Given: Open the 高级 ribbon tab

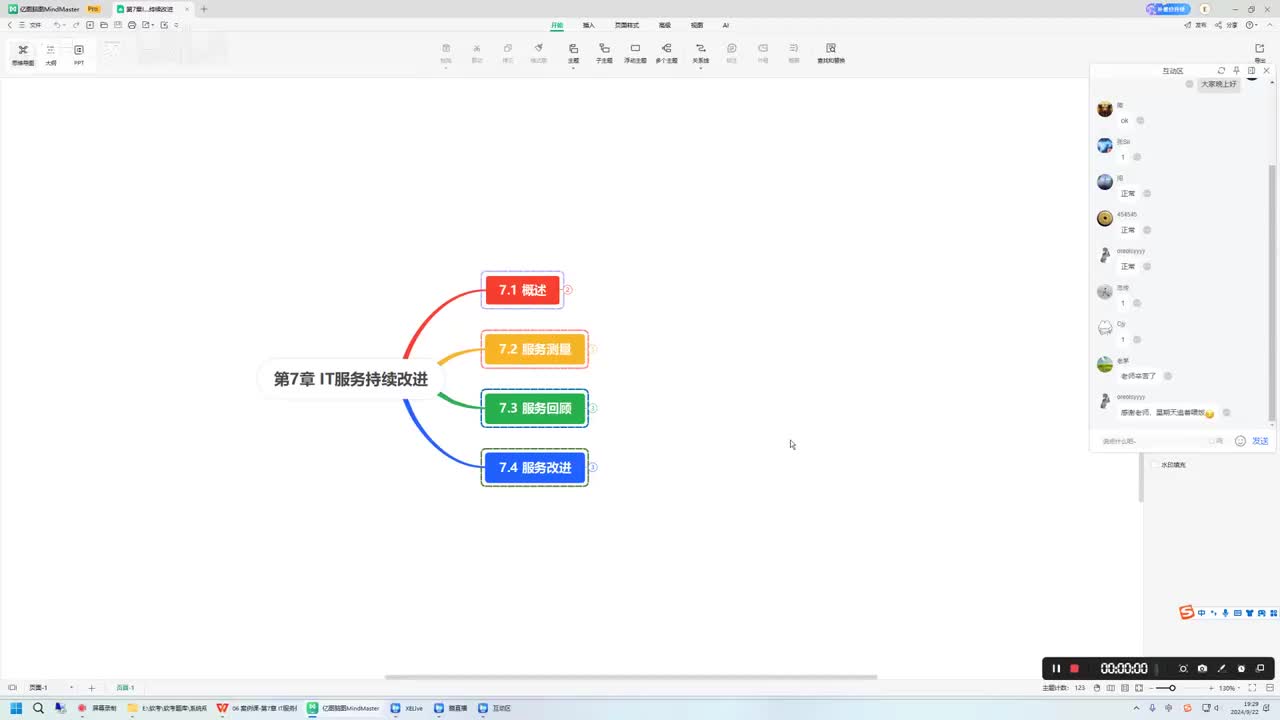Looking at the screenshot, I should [x=665, y=25].
